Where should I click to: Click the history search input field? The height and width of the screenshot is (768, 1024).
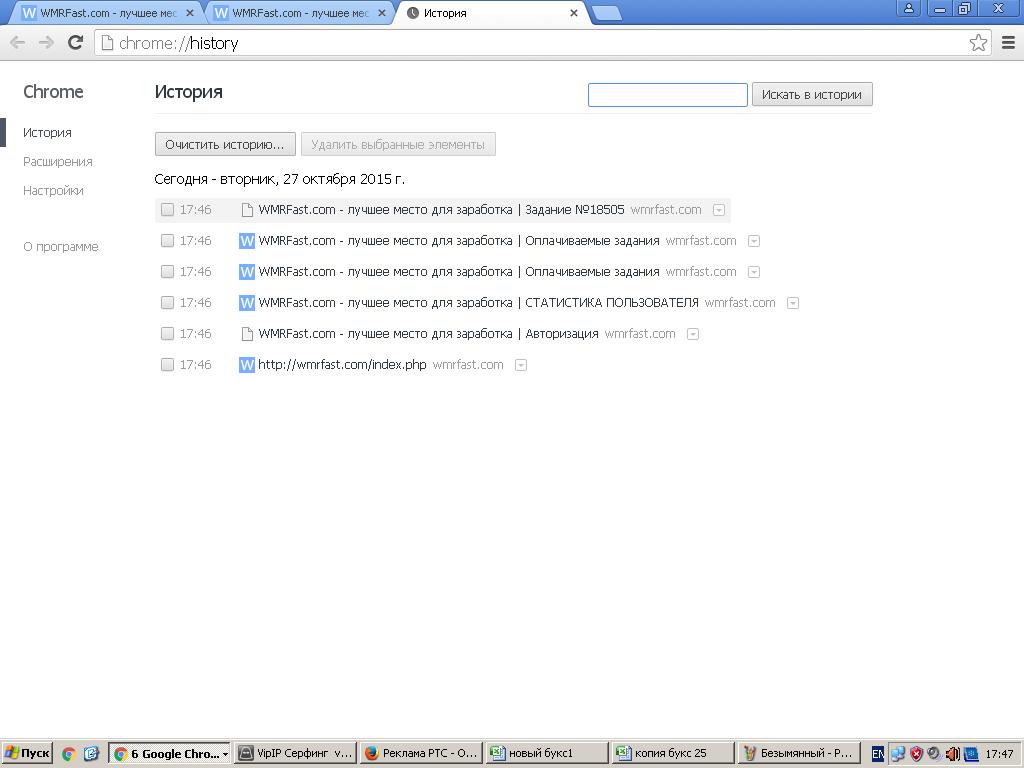coord(667,95)
